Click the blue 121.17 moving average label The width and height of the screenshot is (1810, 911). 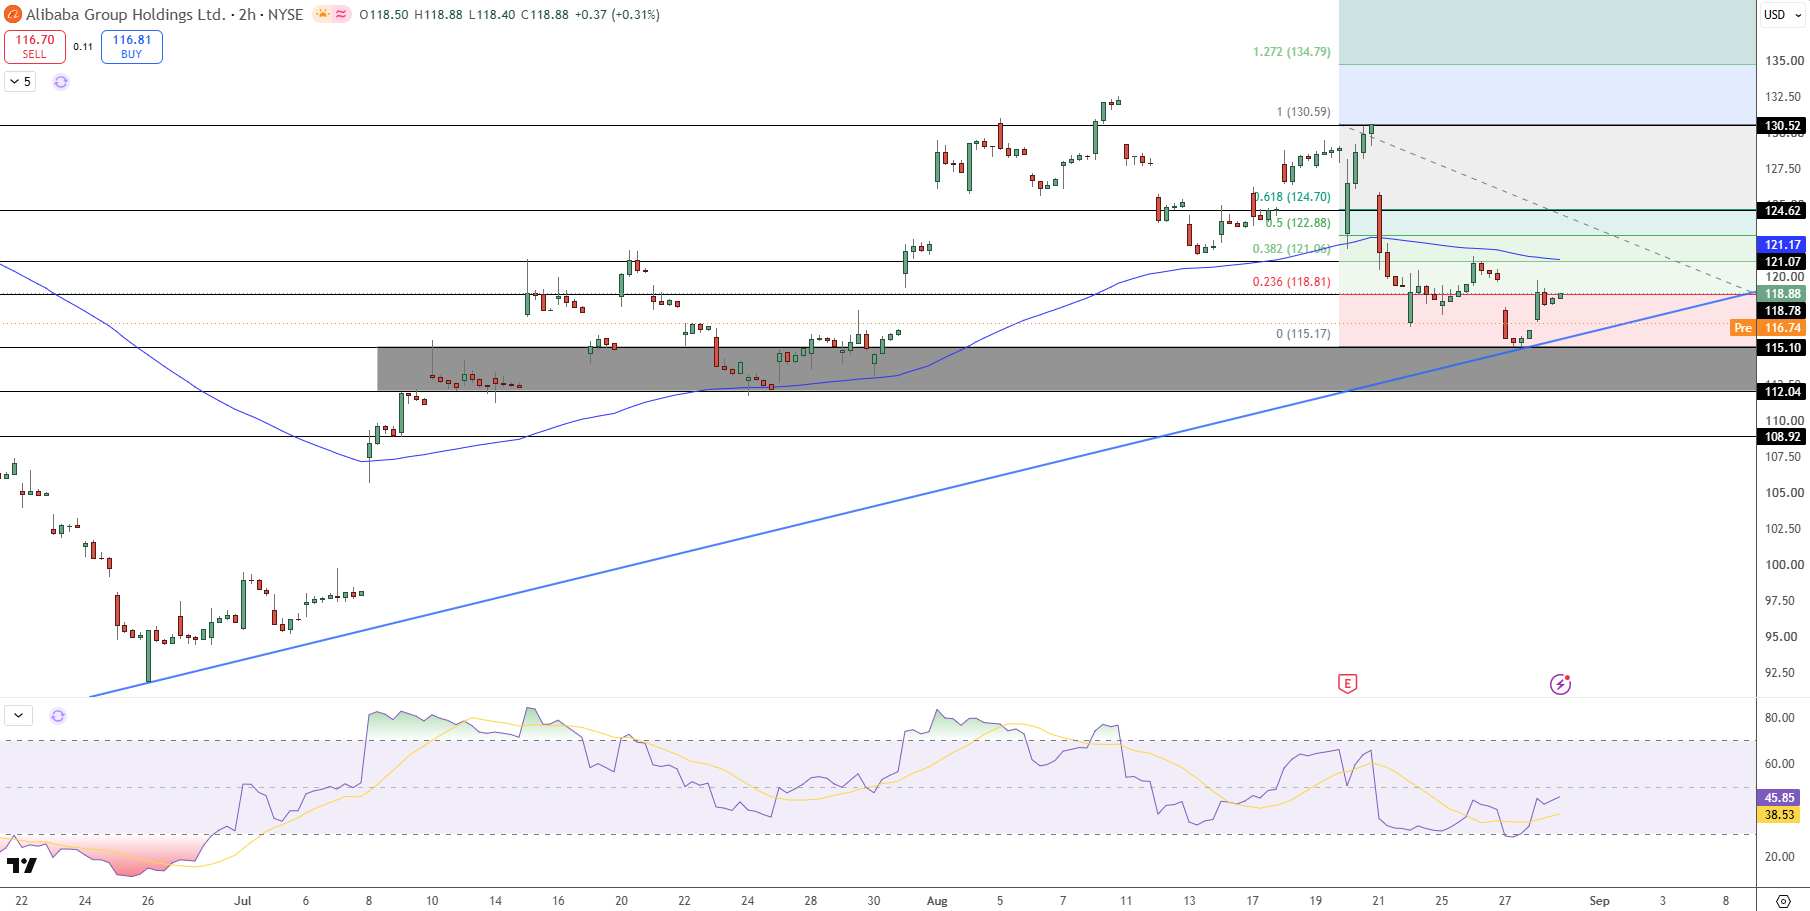coord(1783,244)
